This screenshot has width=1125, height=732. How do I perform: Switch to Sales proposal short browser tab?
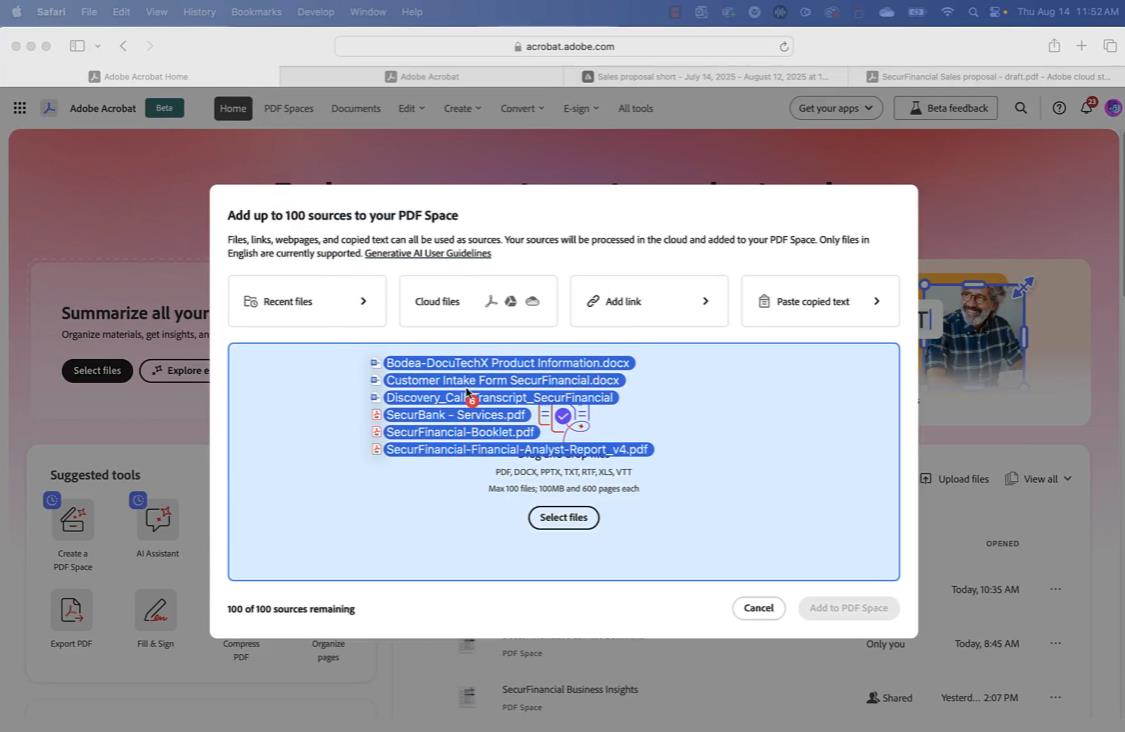tap(705, 76)
